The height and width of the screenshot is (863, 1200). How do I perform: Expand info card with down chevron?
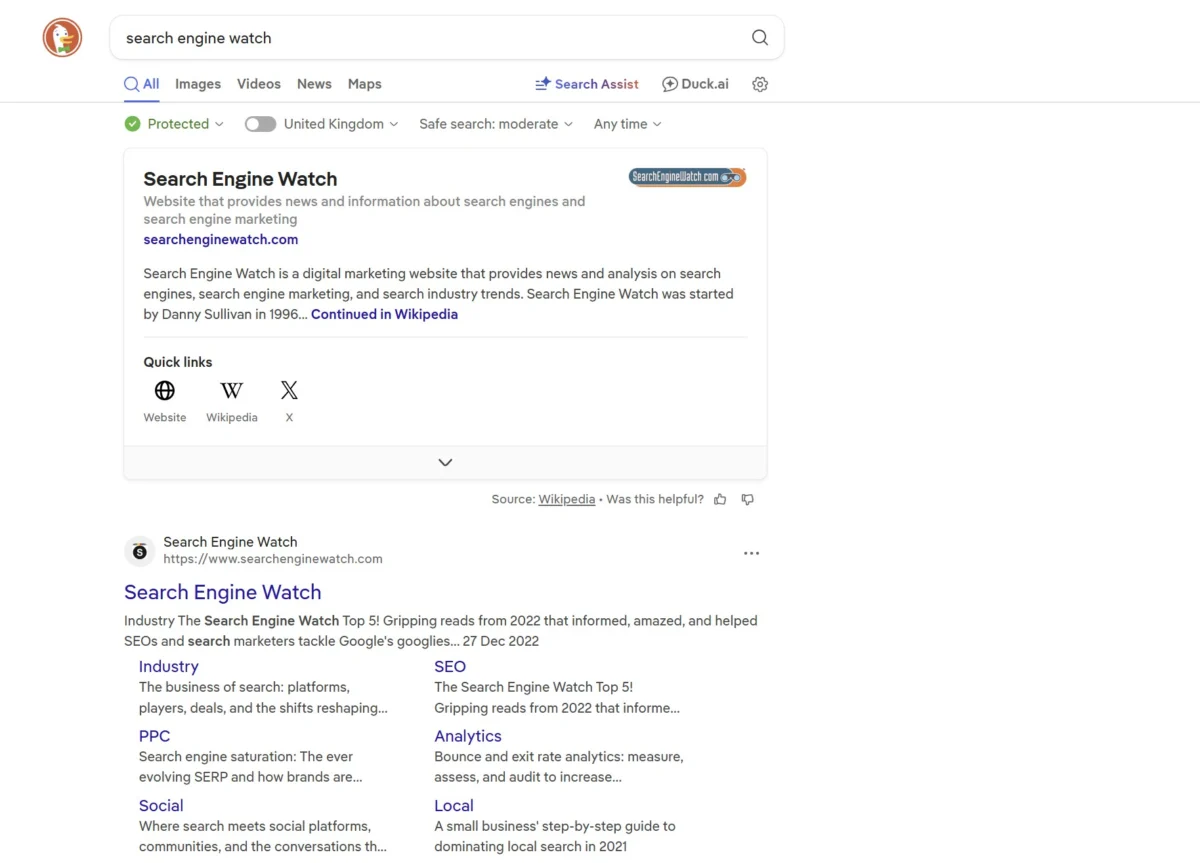point(445,462)
